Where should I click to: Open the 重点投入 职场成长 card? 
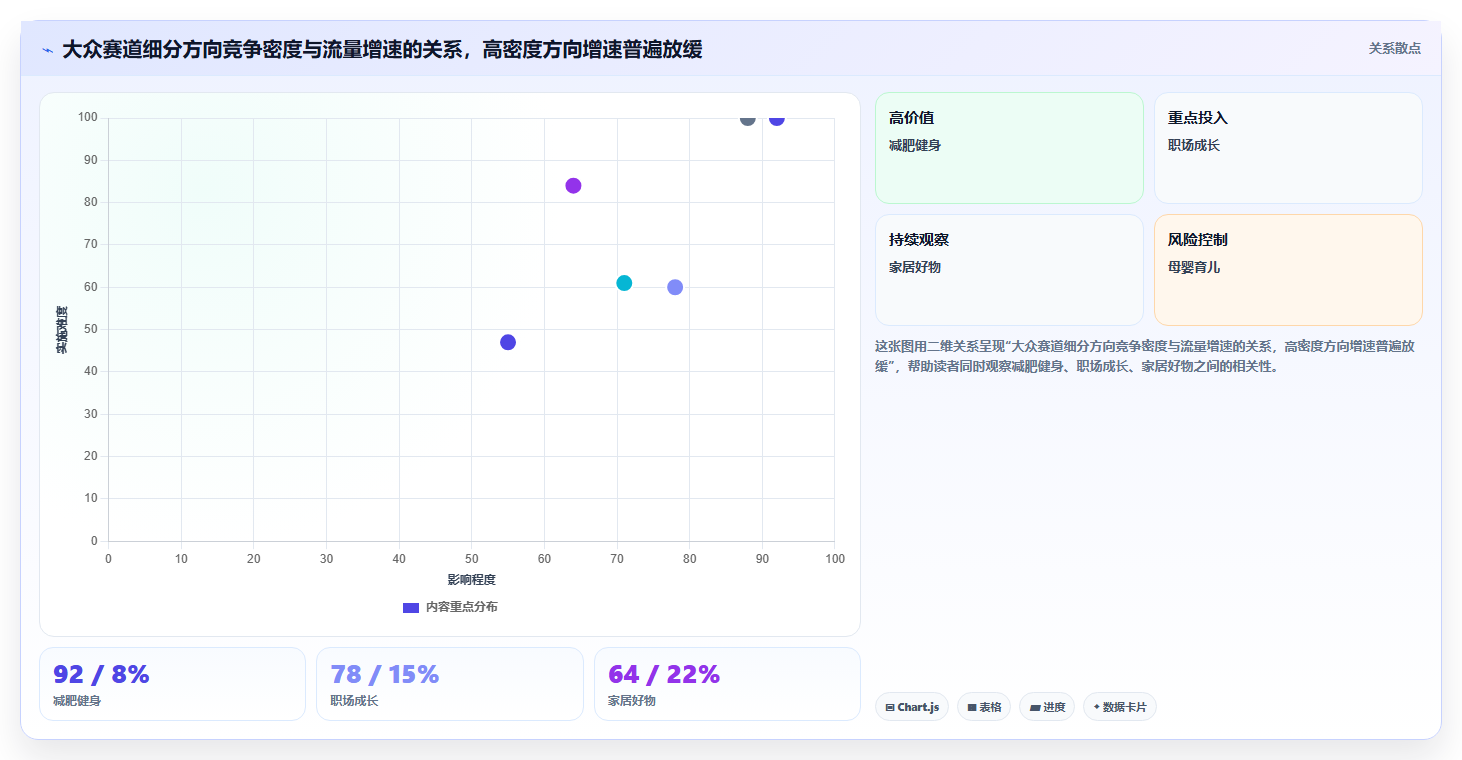pos(1288,148)
